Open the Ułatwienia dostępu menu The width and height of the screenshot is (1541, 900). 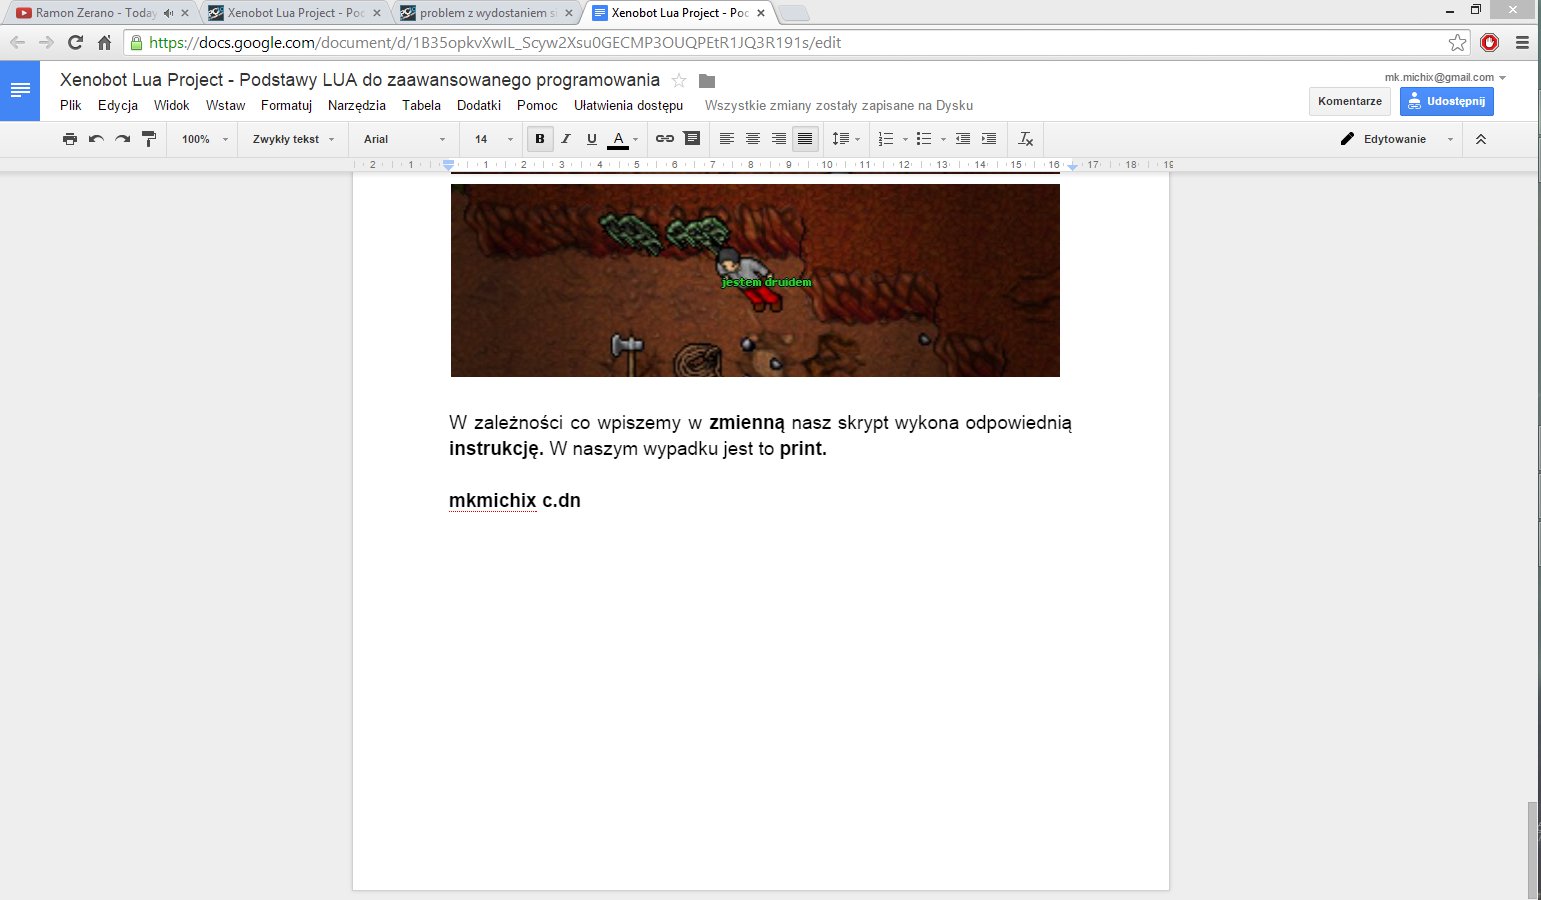point(628,105)
